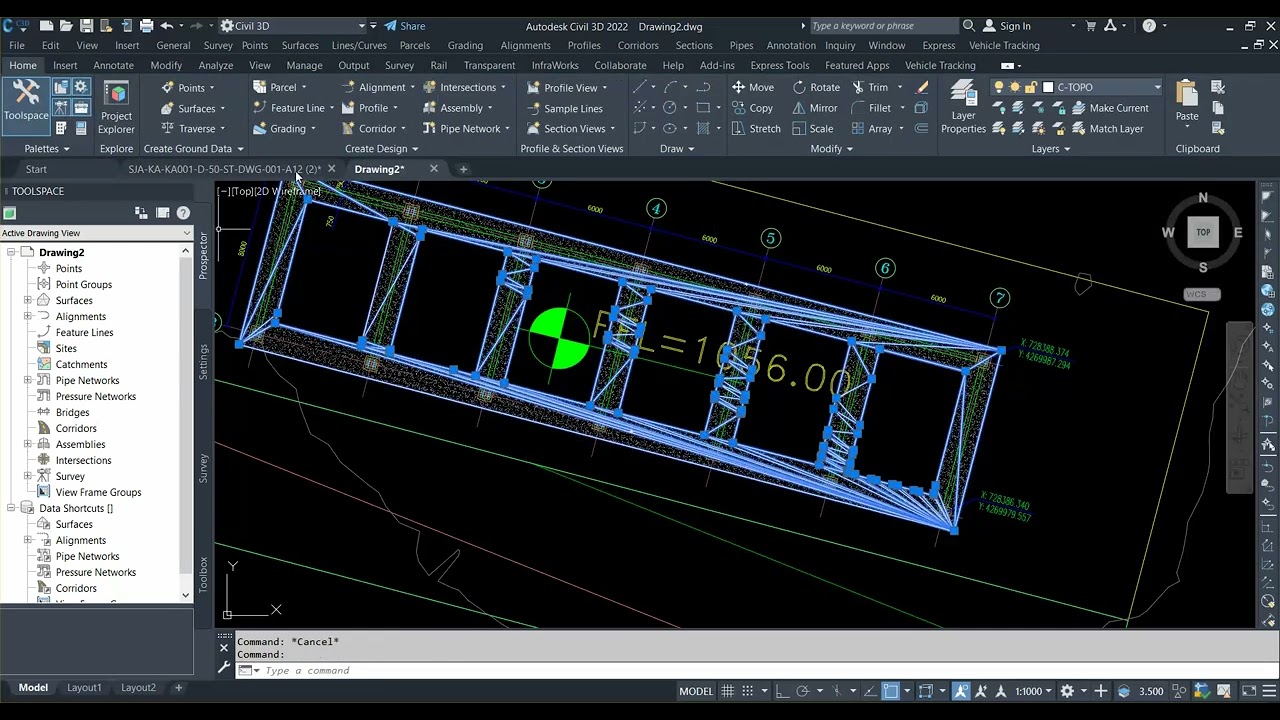The image size is (1280, 720).
Task: Add new drawing tab with plus
Action: [463, 169]
